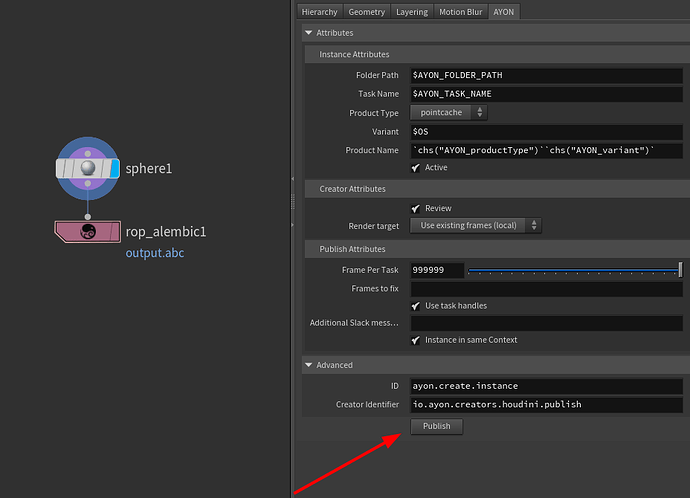
Task: Collapse the Advanced section
Action: click(309, 365)
